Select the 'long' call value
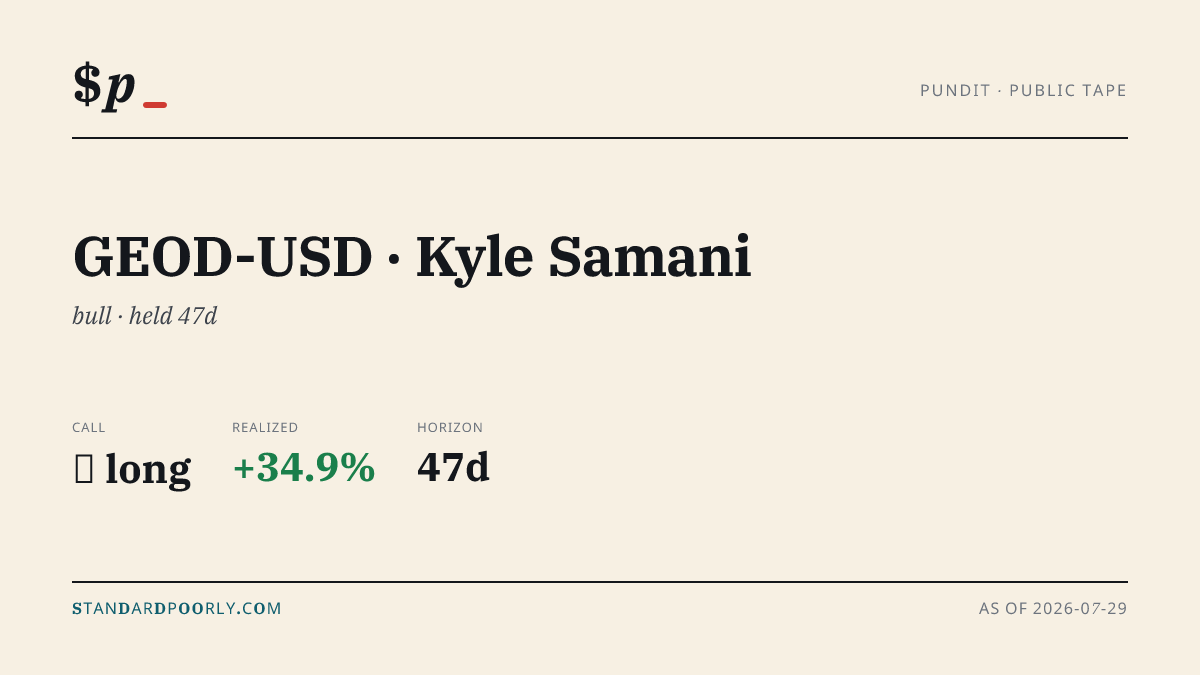This screenshot has height=675, width=1200. pyautogui.click(x=148, y=469)
